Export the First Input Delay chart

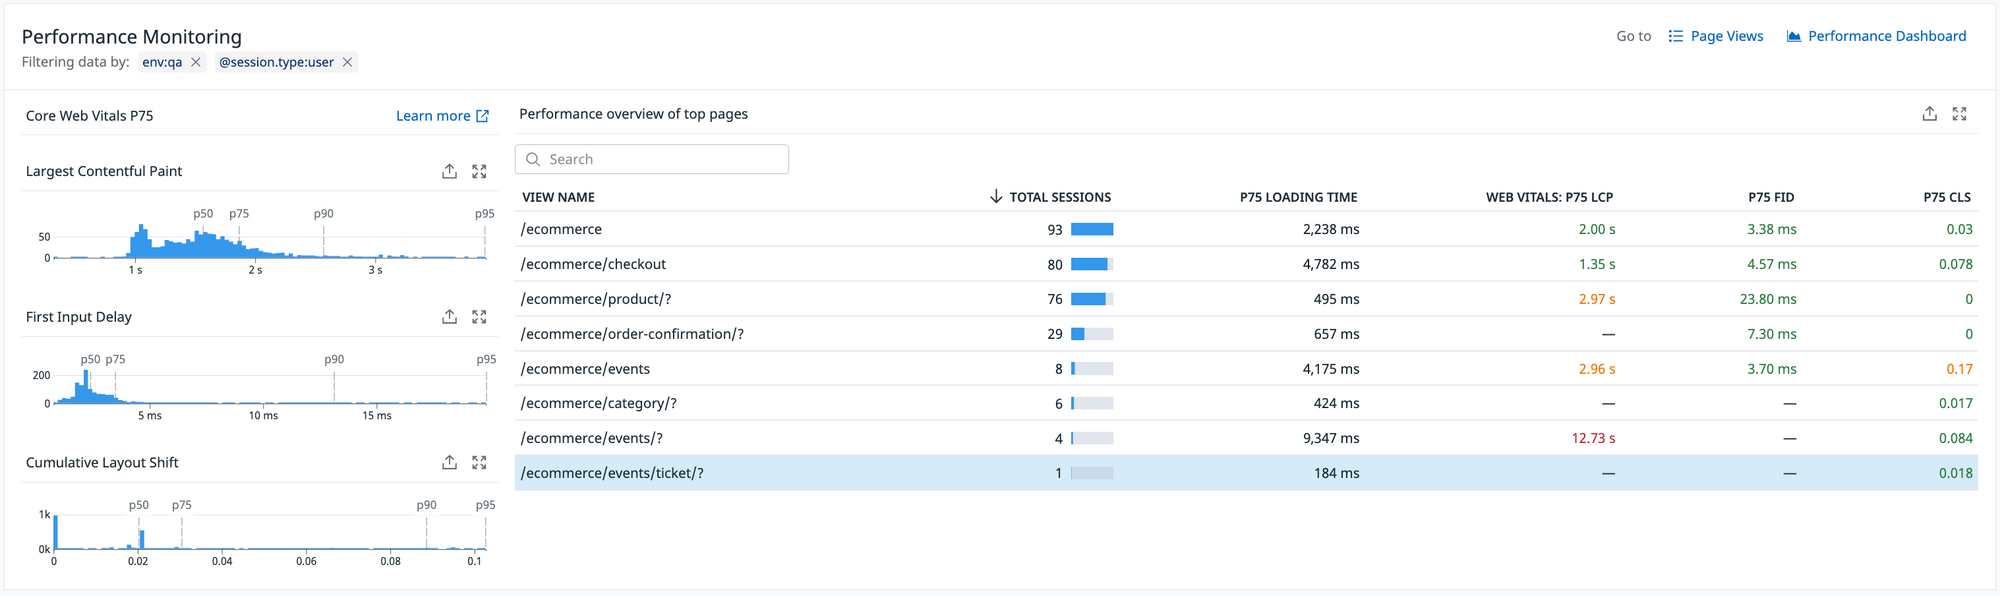[x=449, y=317]
